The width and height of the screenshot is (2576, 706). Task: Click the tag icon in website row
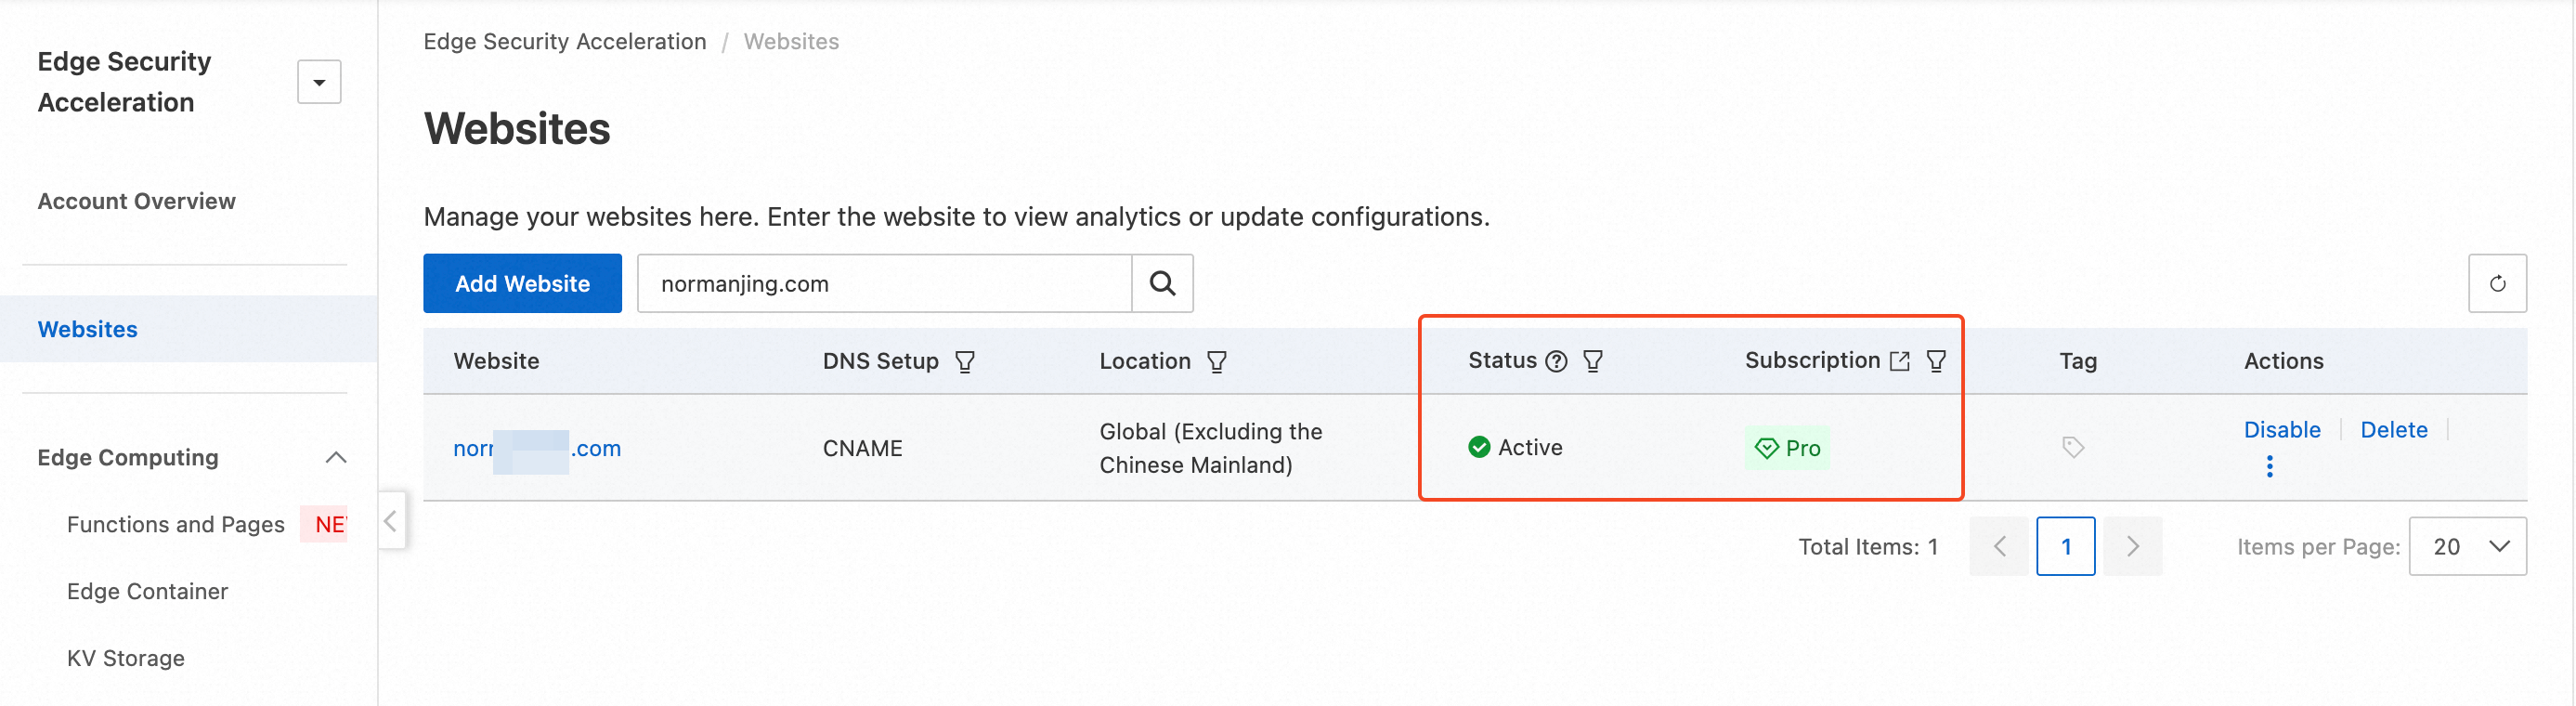(x=2073, y=447)
